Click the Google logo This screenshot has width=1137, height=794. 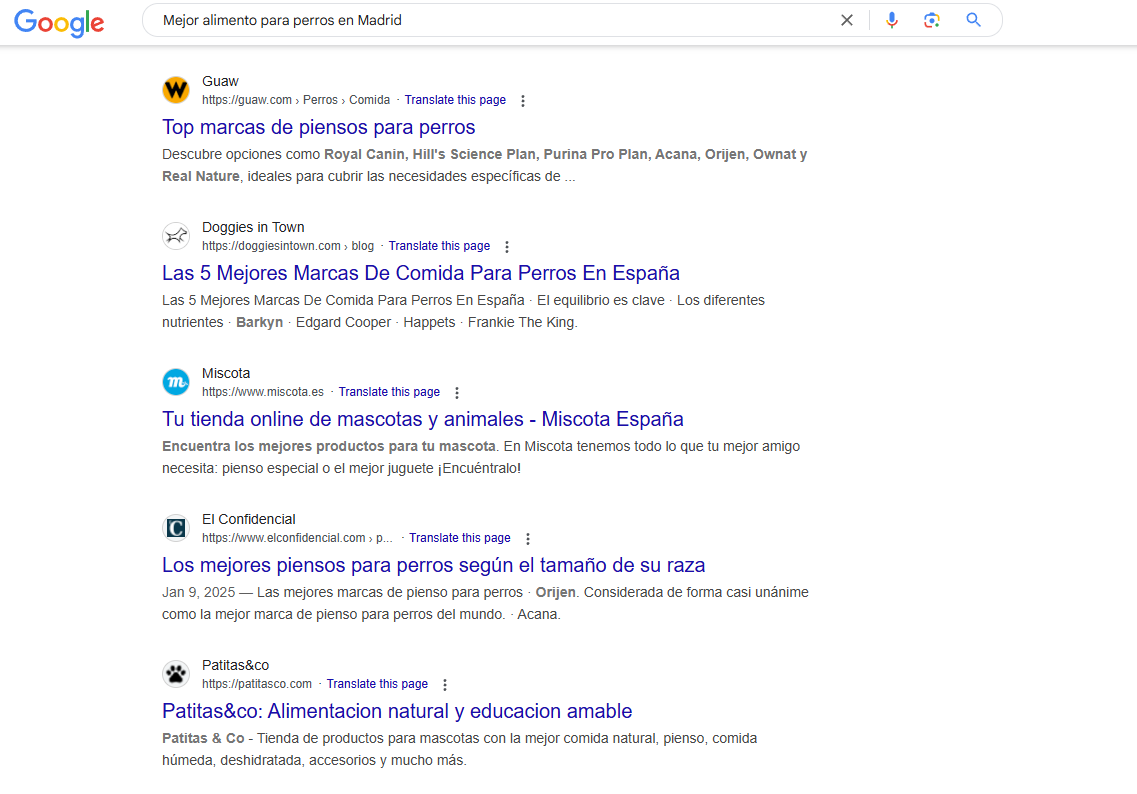click(59, 22)
